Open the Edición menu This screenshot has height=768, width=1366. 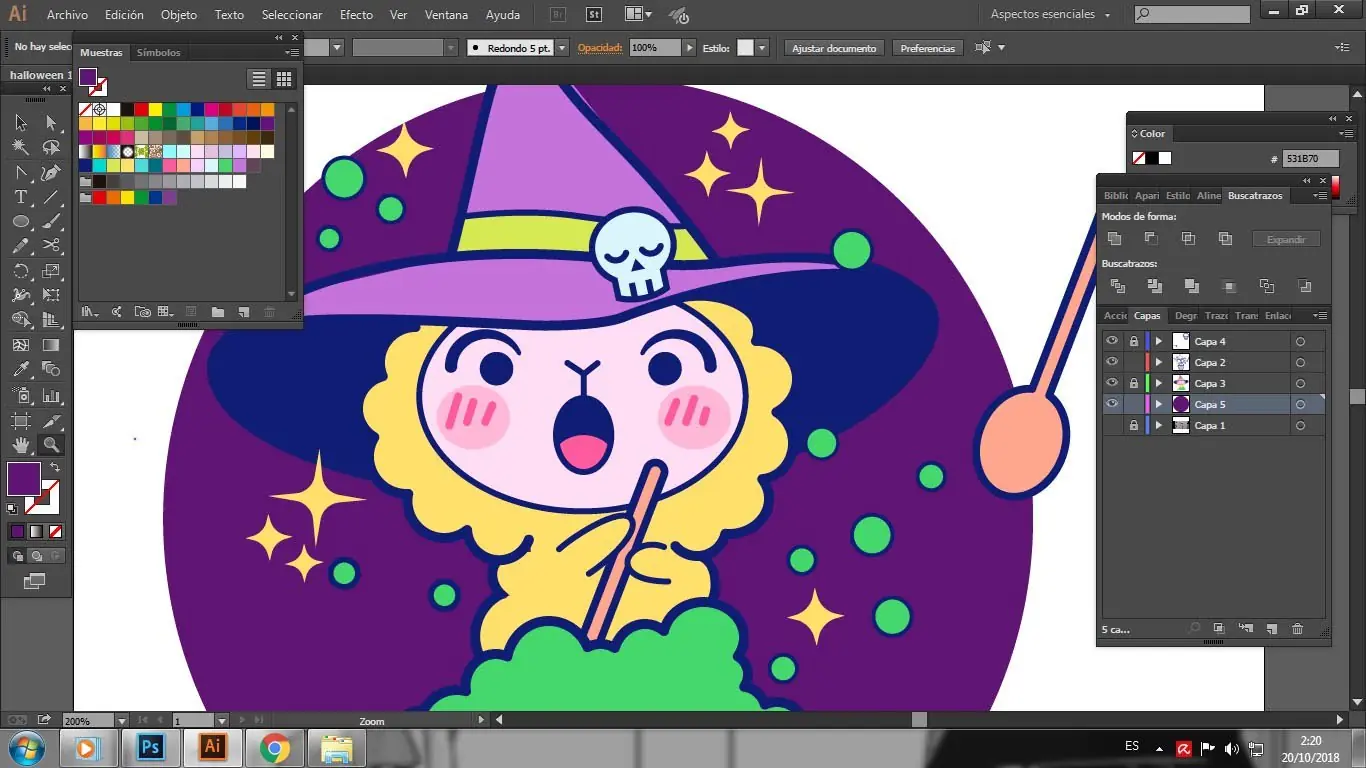pyautogui.click(x=124, y=15)
